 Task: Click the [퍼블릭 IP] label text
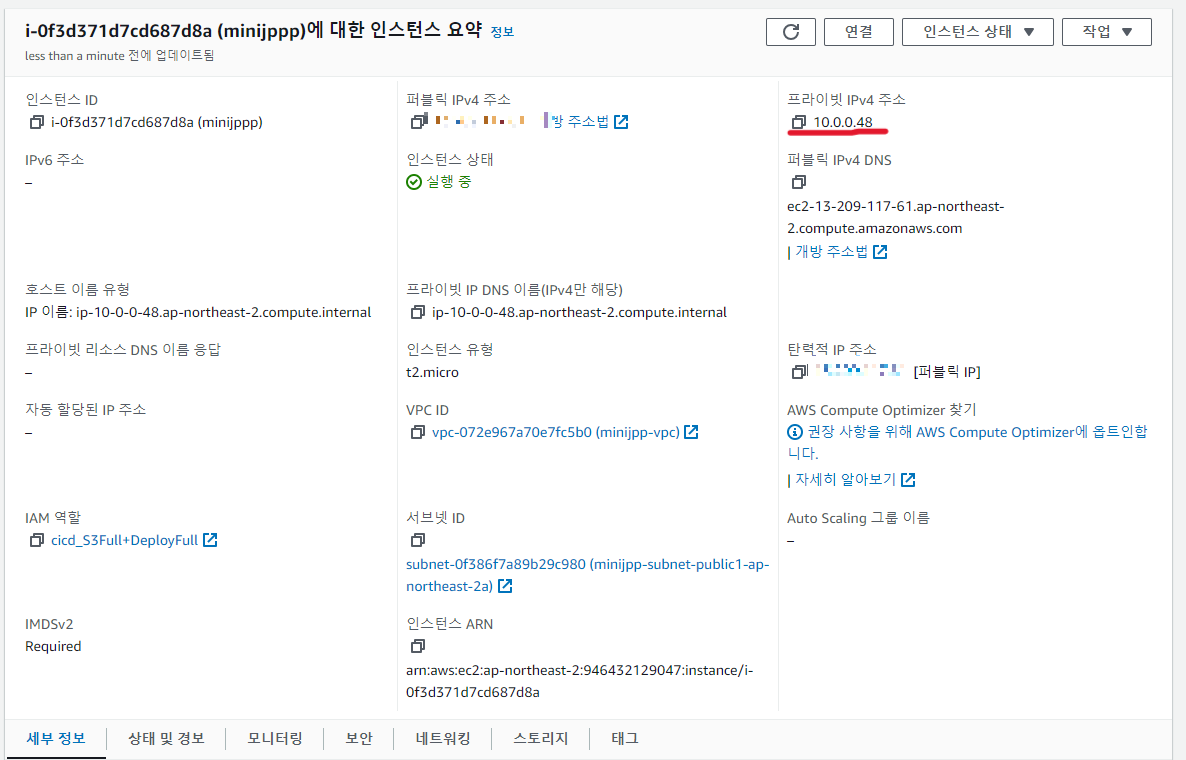pyautogui.click(x=947, y=371)
